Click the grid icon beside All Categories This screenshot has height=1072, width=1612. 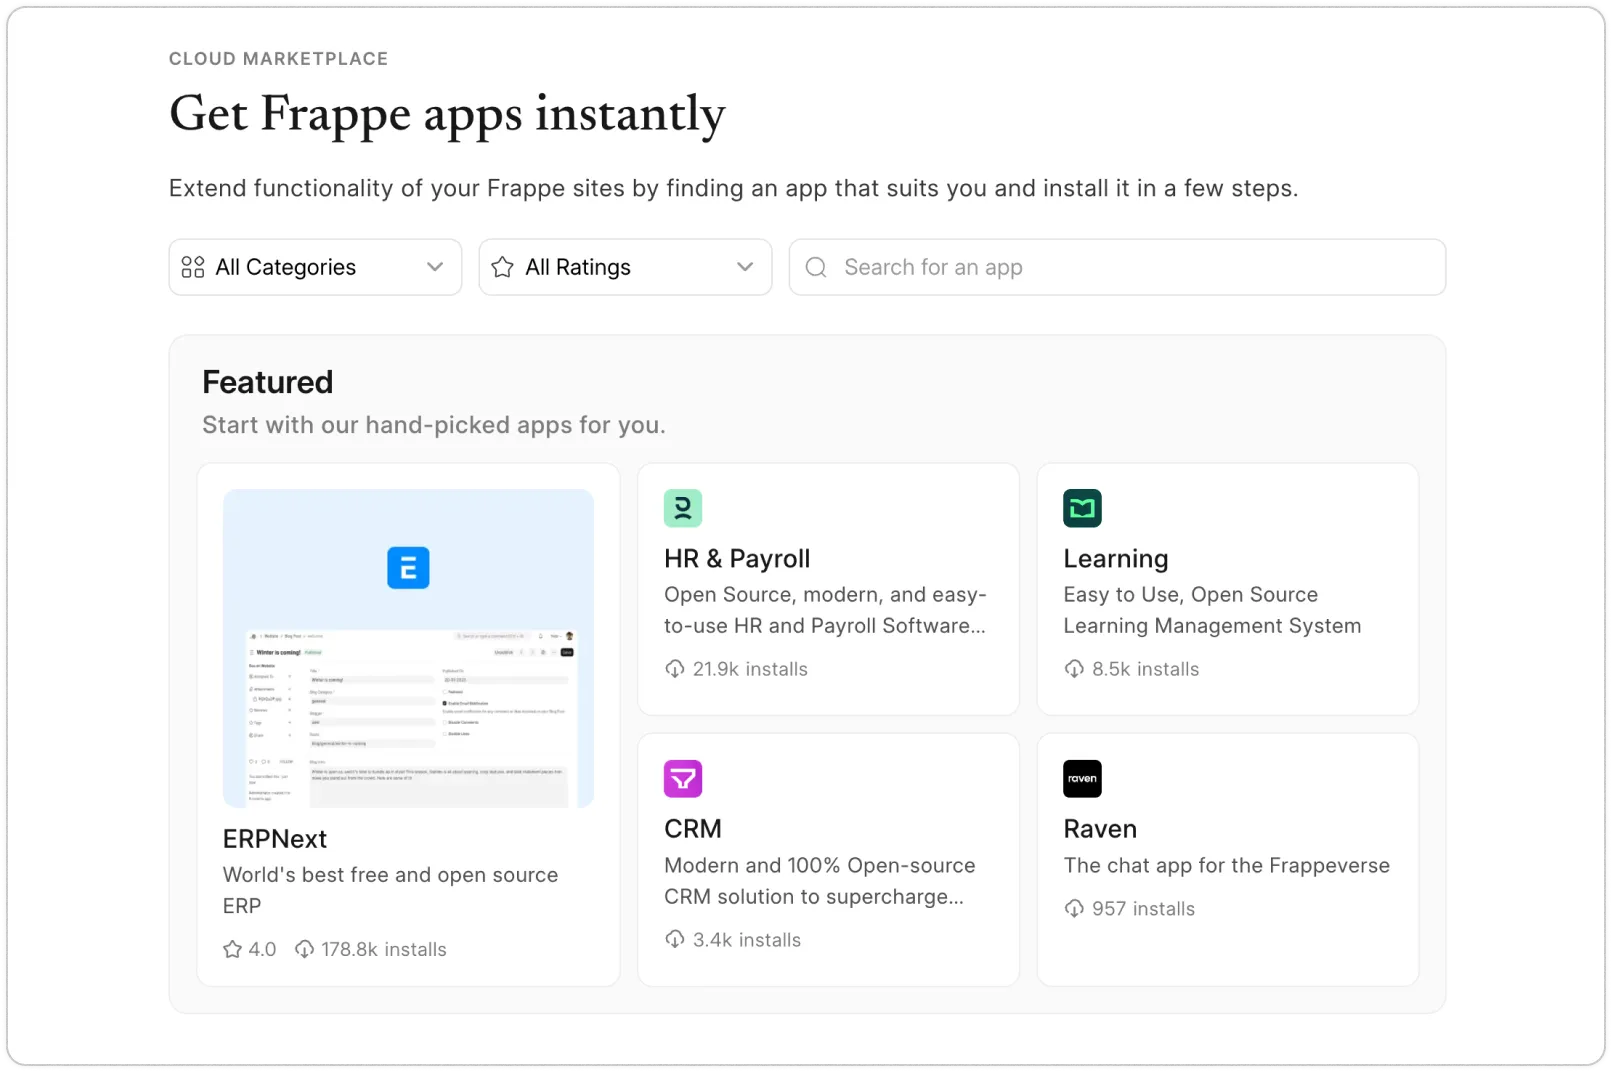pos(193,267)
